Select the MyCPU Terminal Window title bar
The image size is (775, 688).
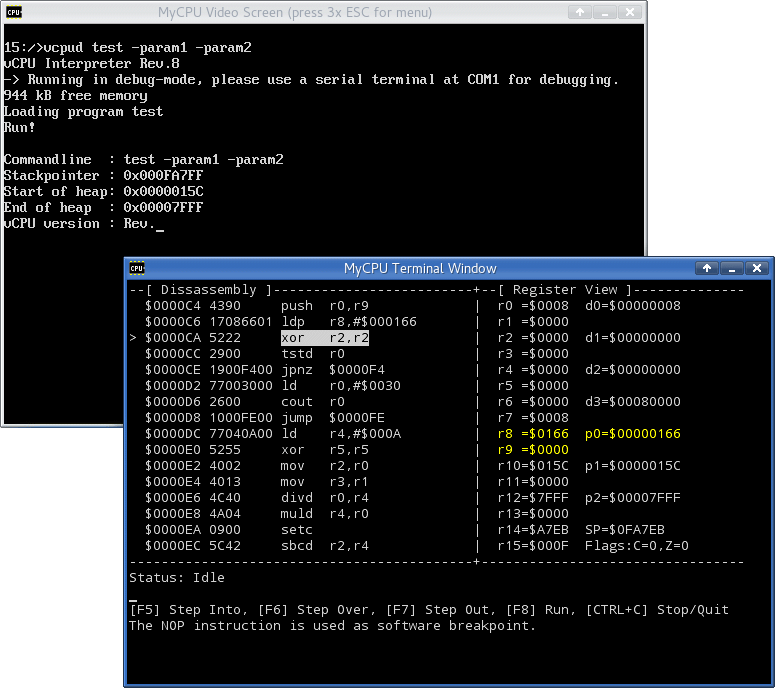point(420,268)
